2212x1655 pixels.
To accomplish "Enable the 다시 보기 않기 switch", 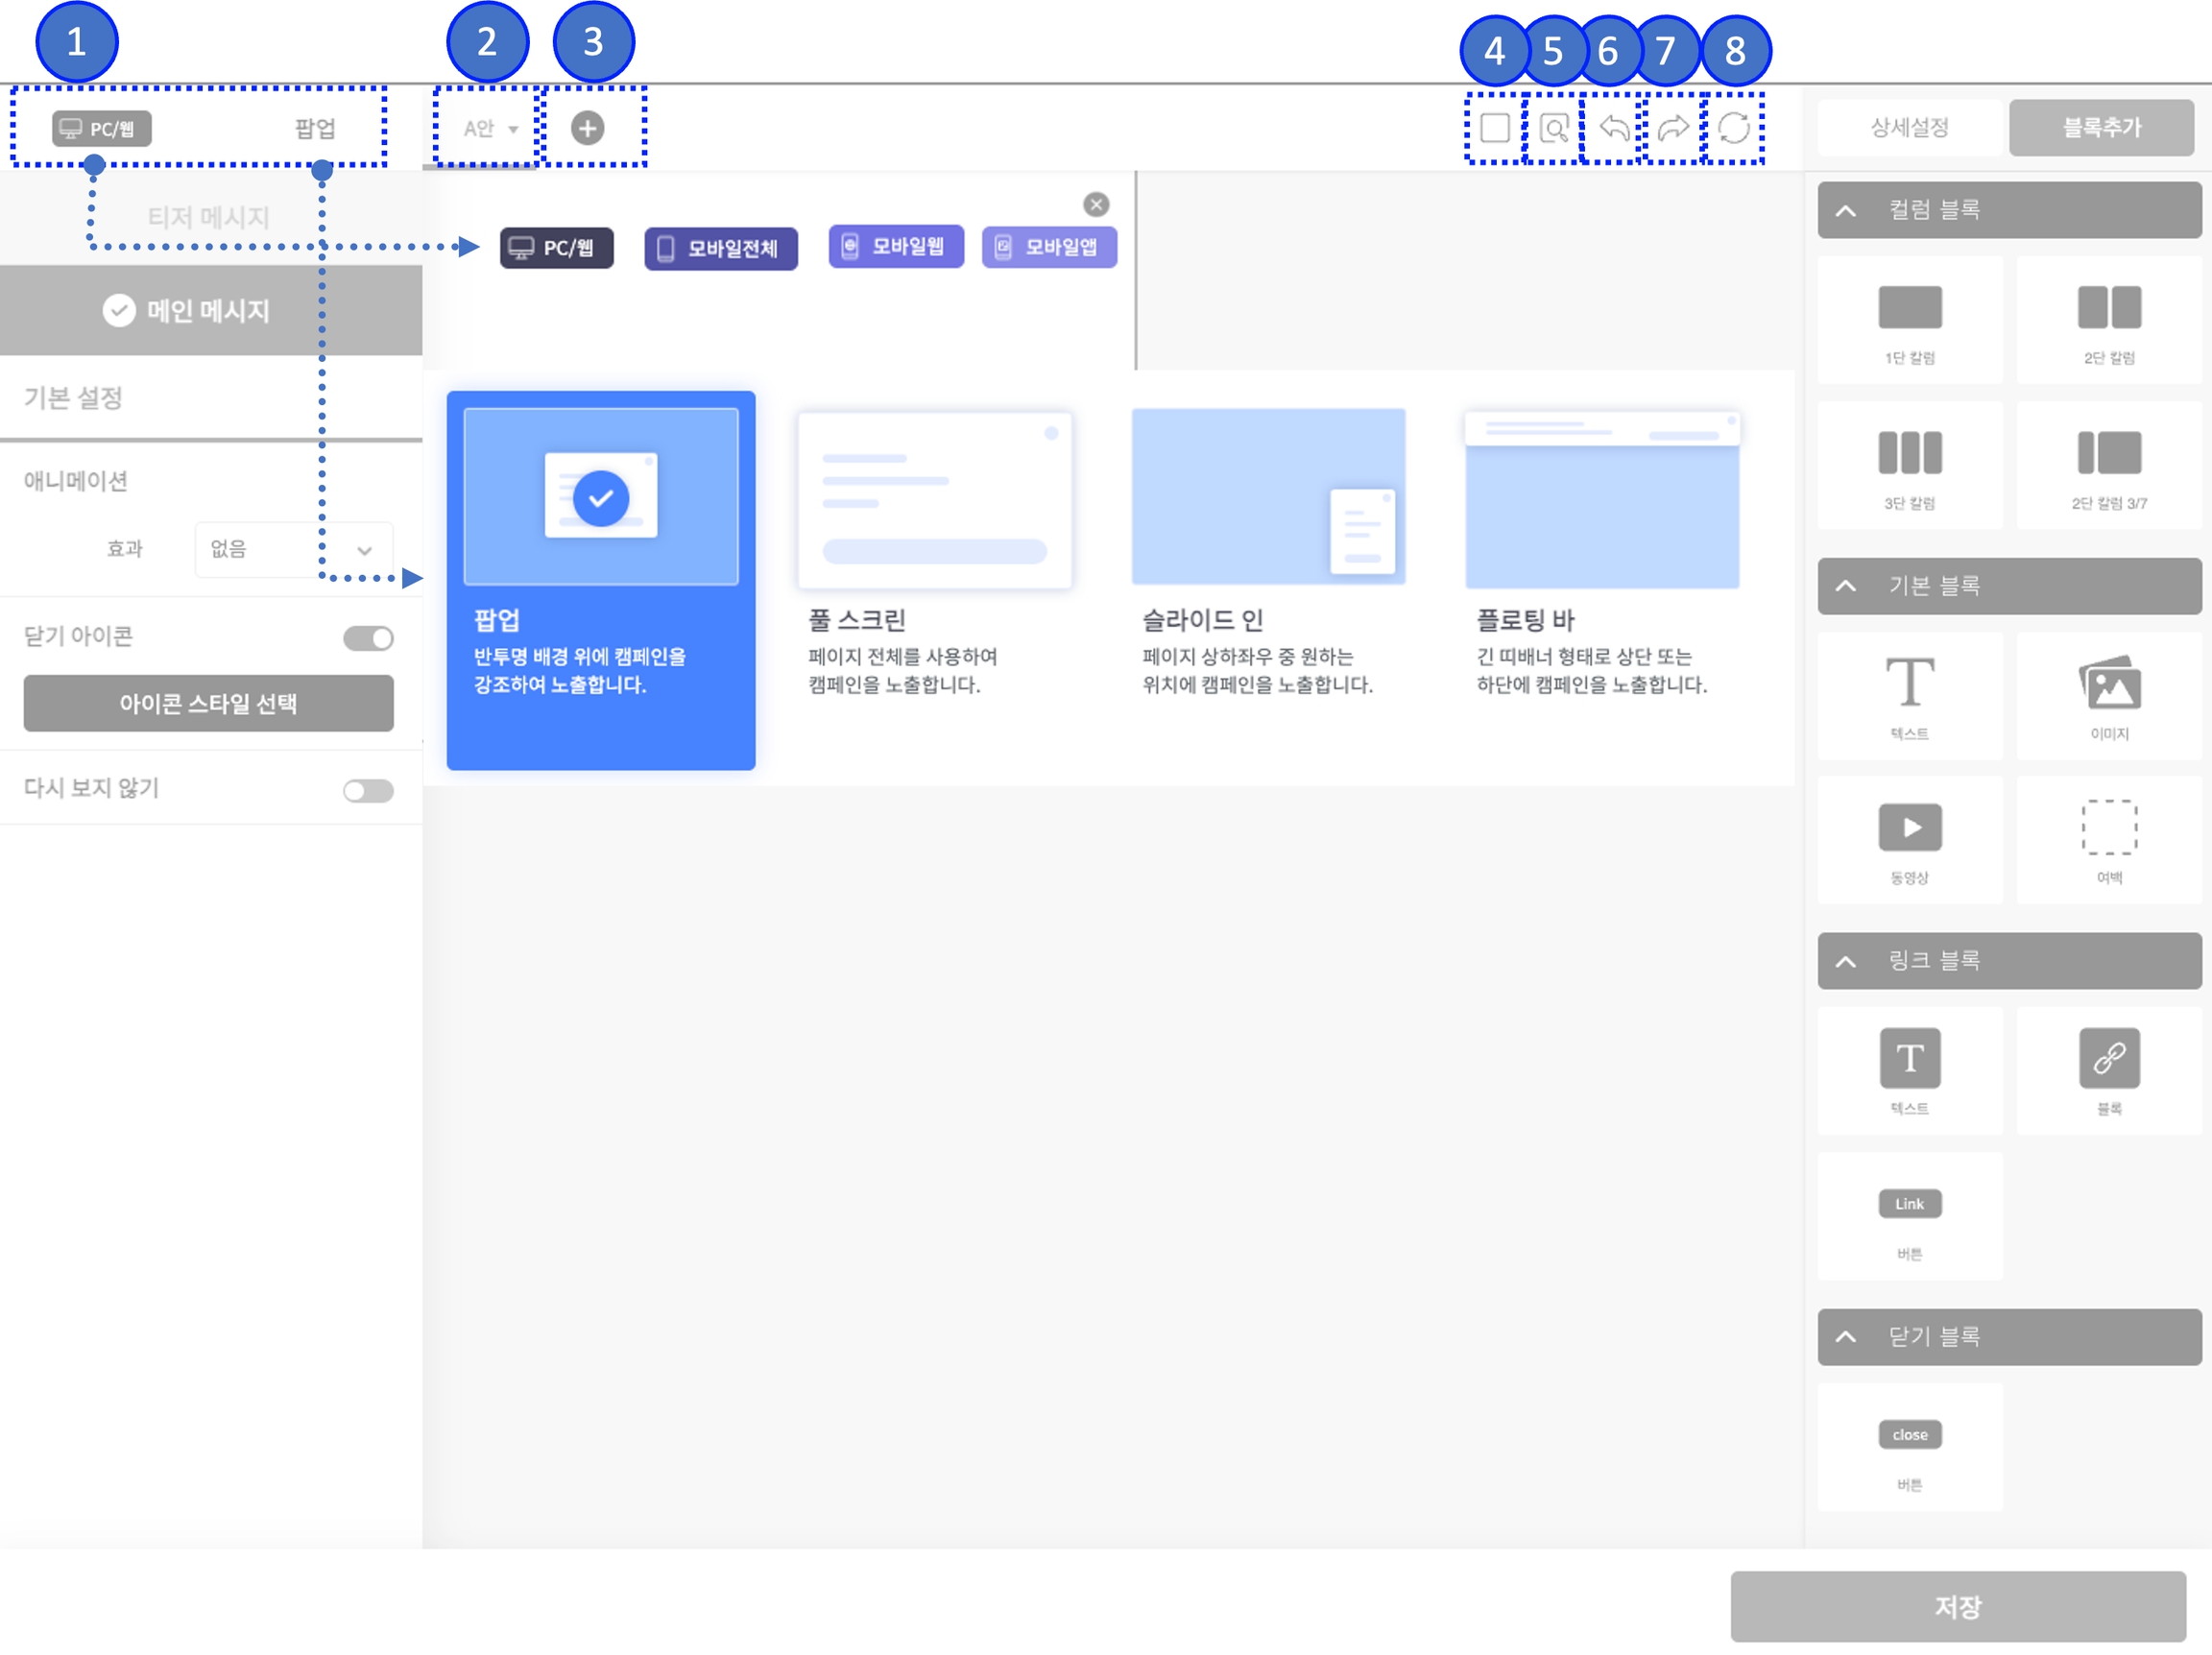I will pyautogui.click(x=368, y=791).
